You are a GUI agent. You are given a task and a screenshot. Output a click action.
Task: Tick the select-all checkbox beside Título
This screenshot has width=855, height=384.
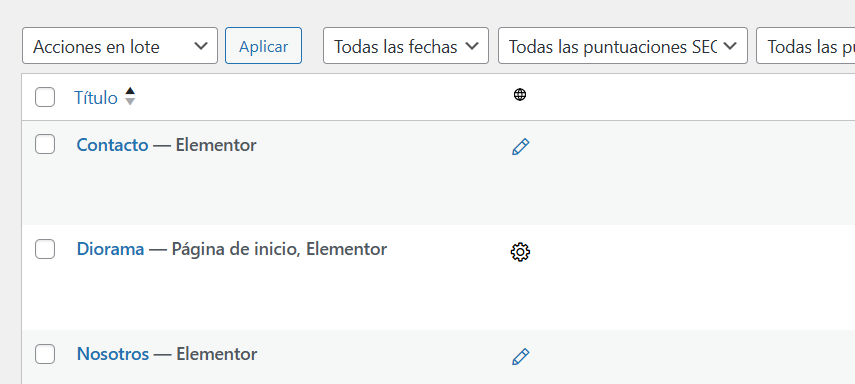pos(45,98)
